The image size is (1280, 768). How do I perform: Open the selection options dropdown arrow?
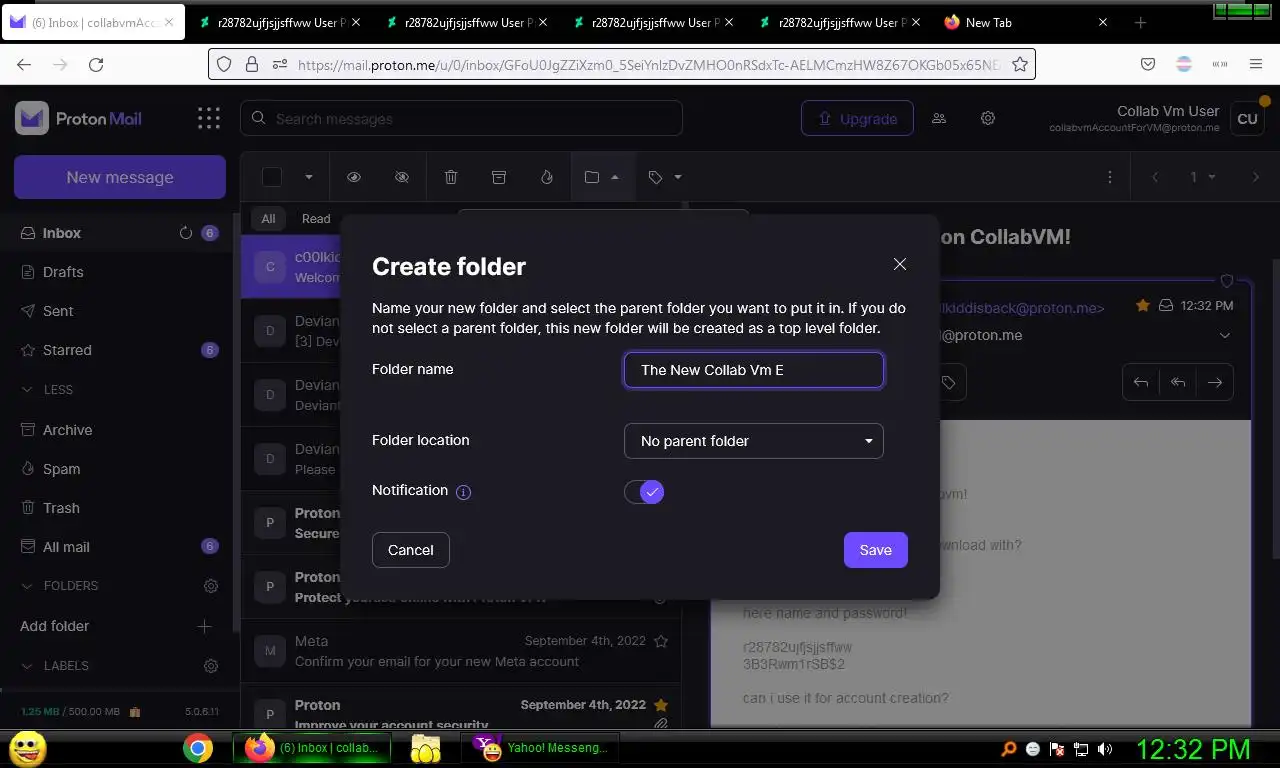(309, 177)
